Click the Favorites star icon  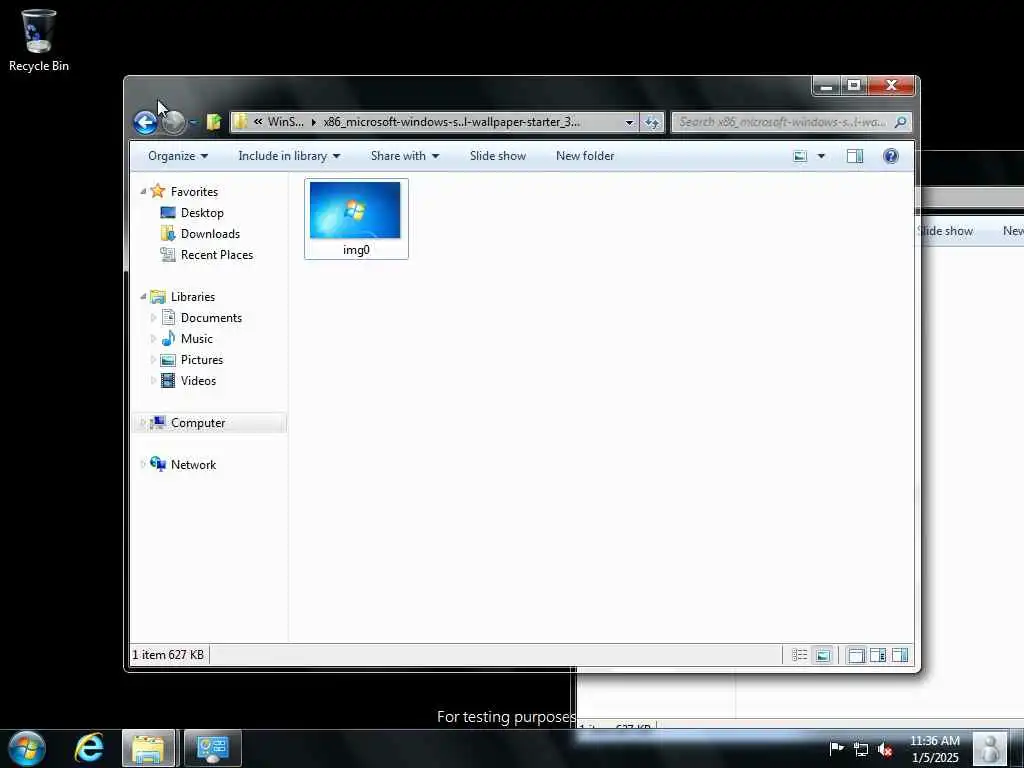157,191
